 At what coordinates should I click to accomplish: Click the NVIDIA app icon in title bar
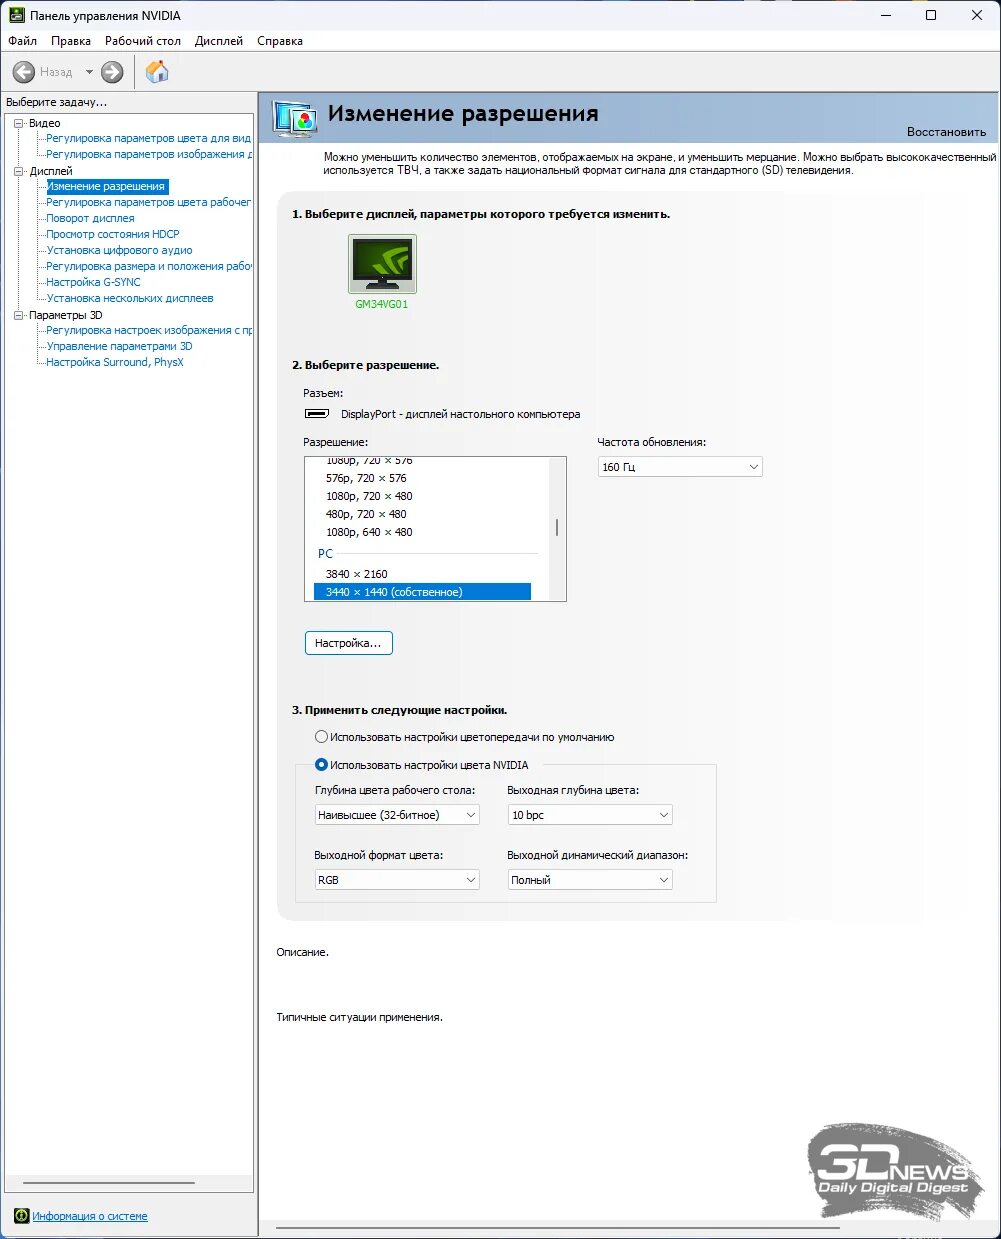15,15
